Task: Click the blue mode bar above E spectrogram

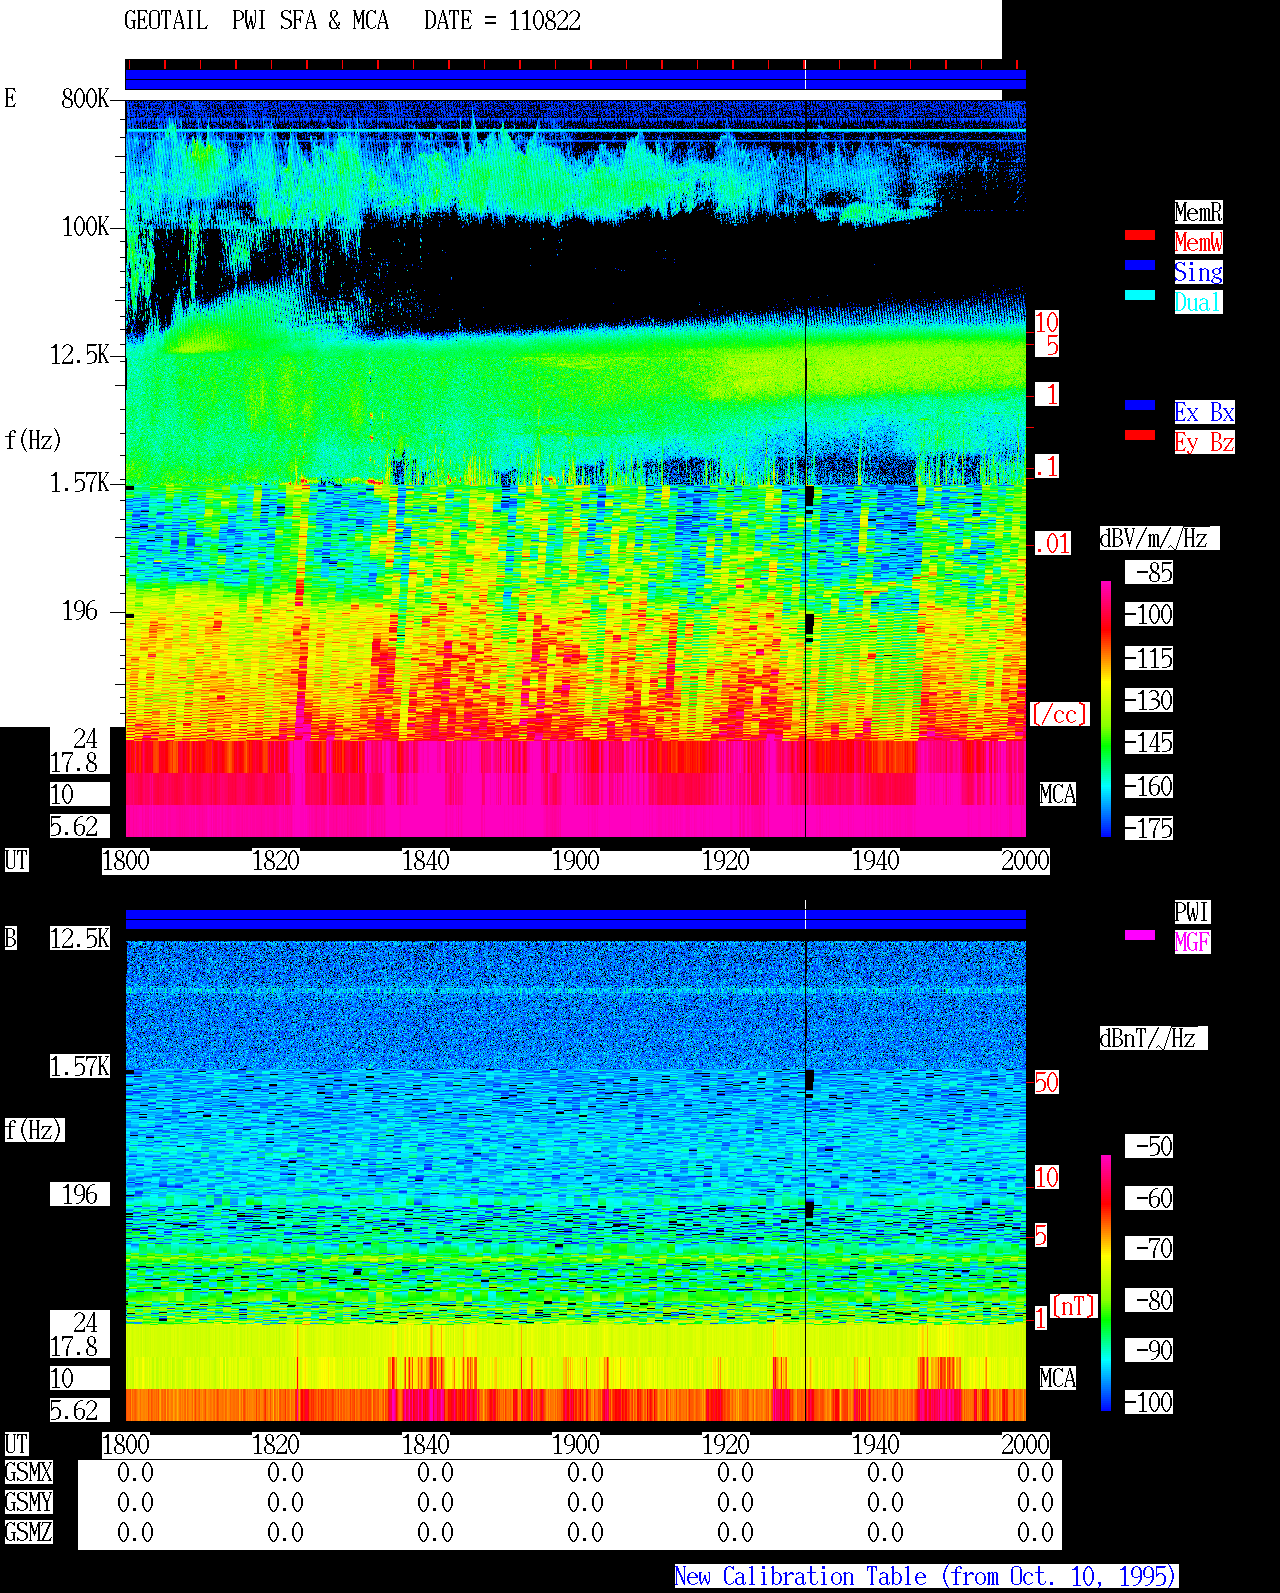Action: [575, 80]
